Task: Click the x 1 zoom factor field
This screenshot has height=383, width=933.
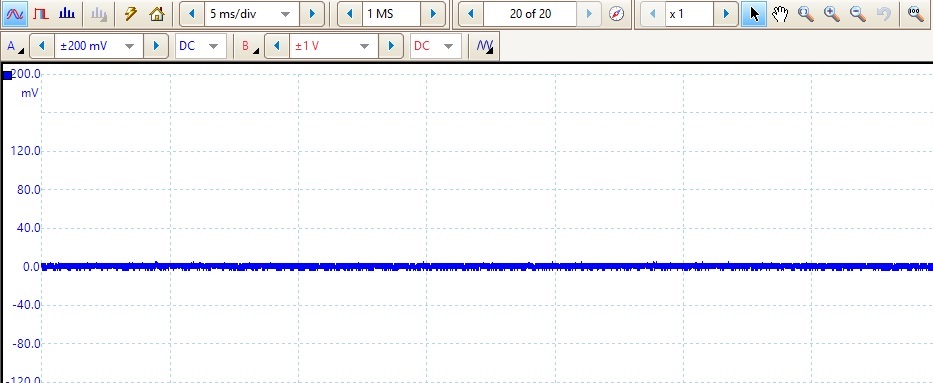Action: click(x=689, y=14)
